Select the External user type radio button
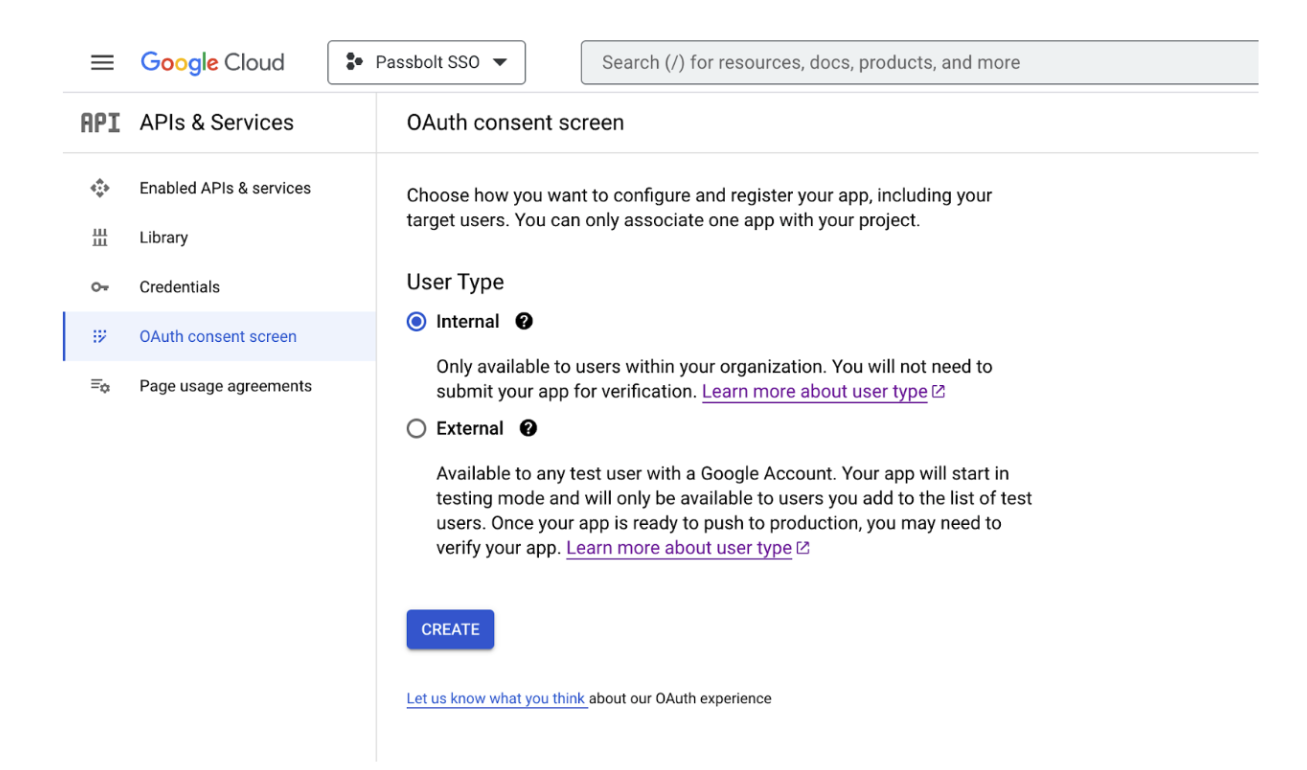 pyautogui.click(x=416, y=429)
